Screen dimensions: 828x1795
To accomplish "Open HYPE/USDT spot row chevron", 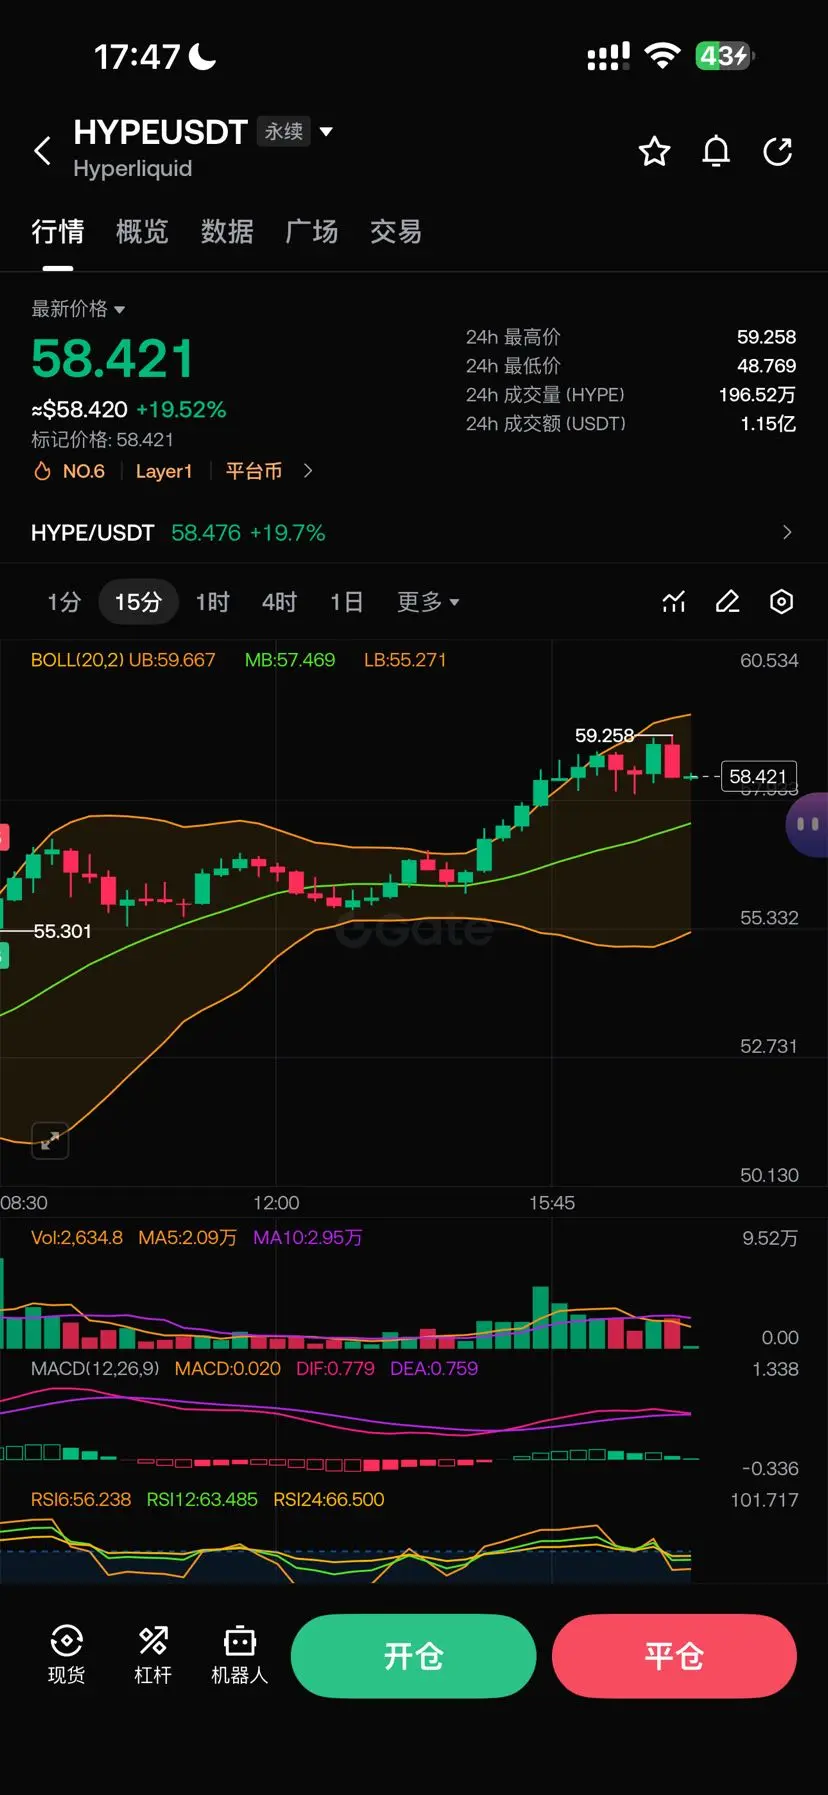I will (x=787, y=533).
